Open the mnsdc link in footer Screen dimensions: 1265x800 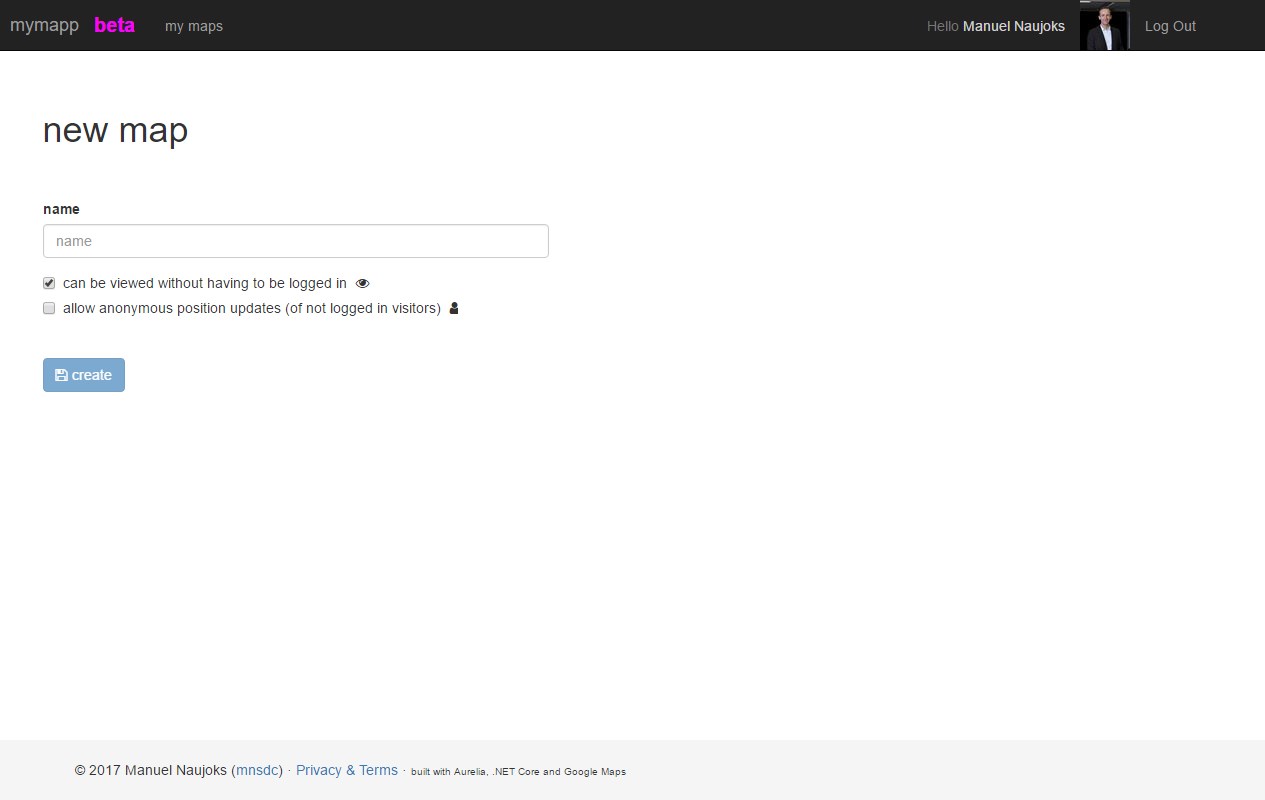tap(257, 770)
